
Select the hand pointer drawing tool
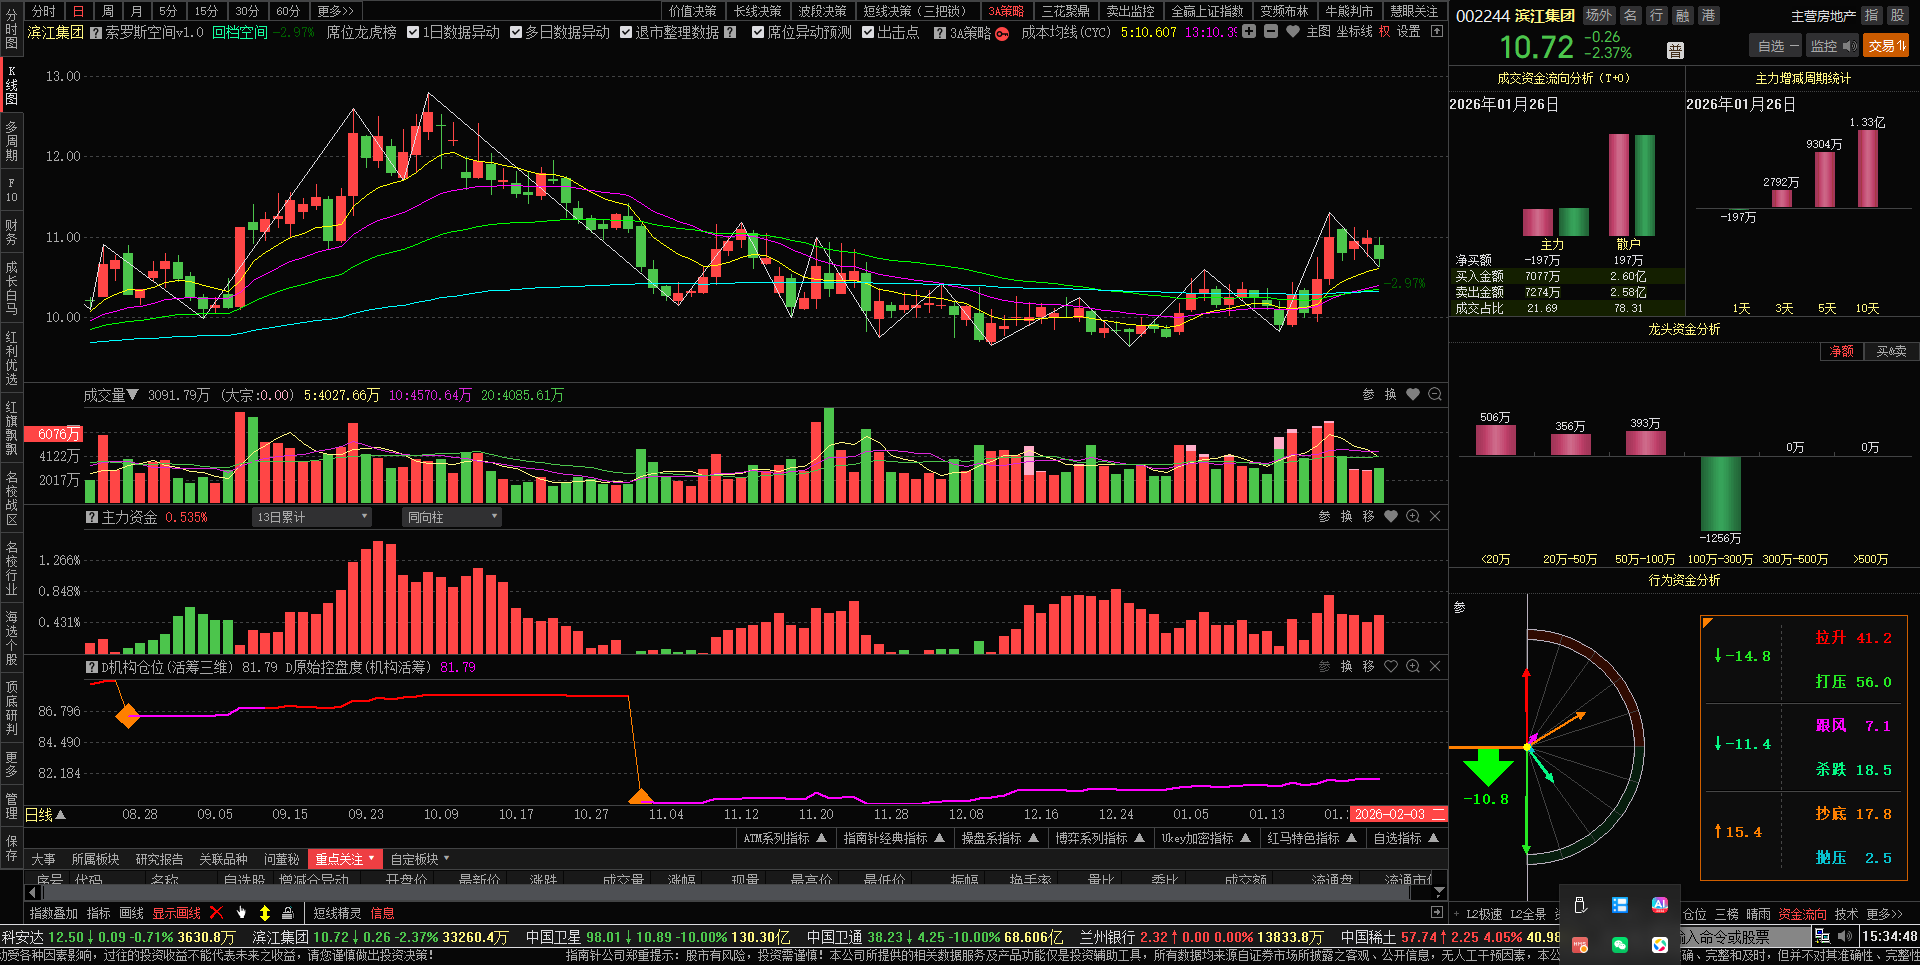(x=241, y=913)
